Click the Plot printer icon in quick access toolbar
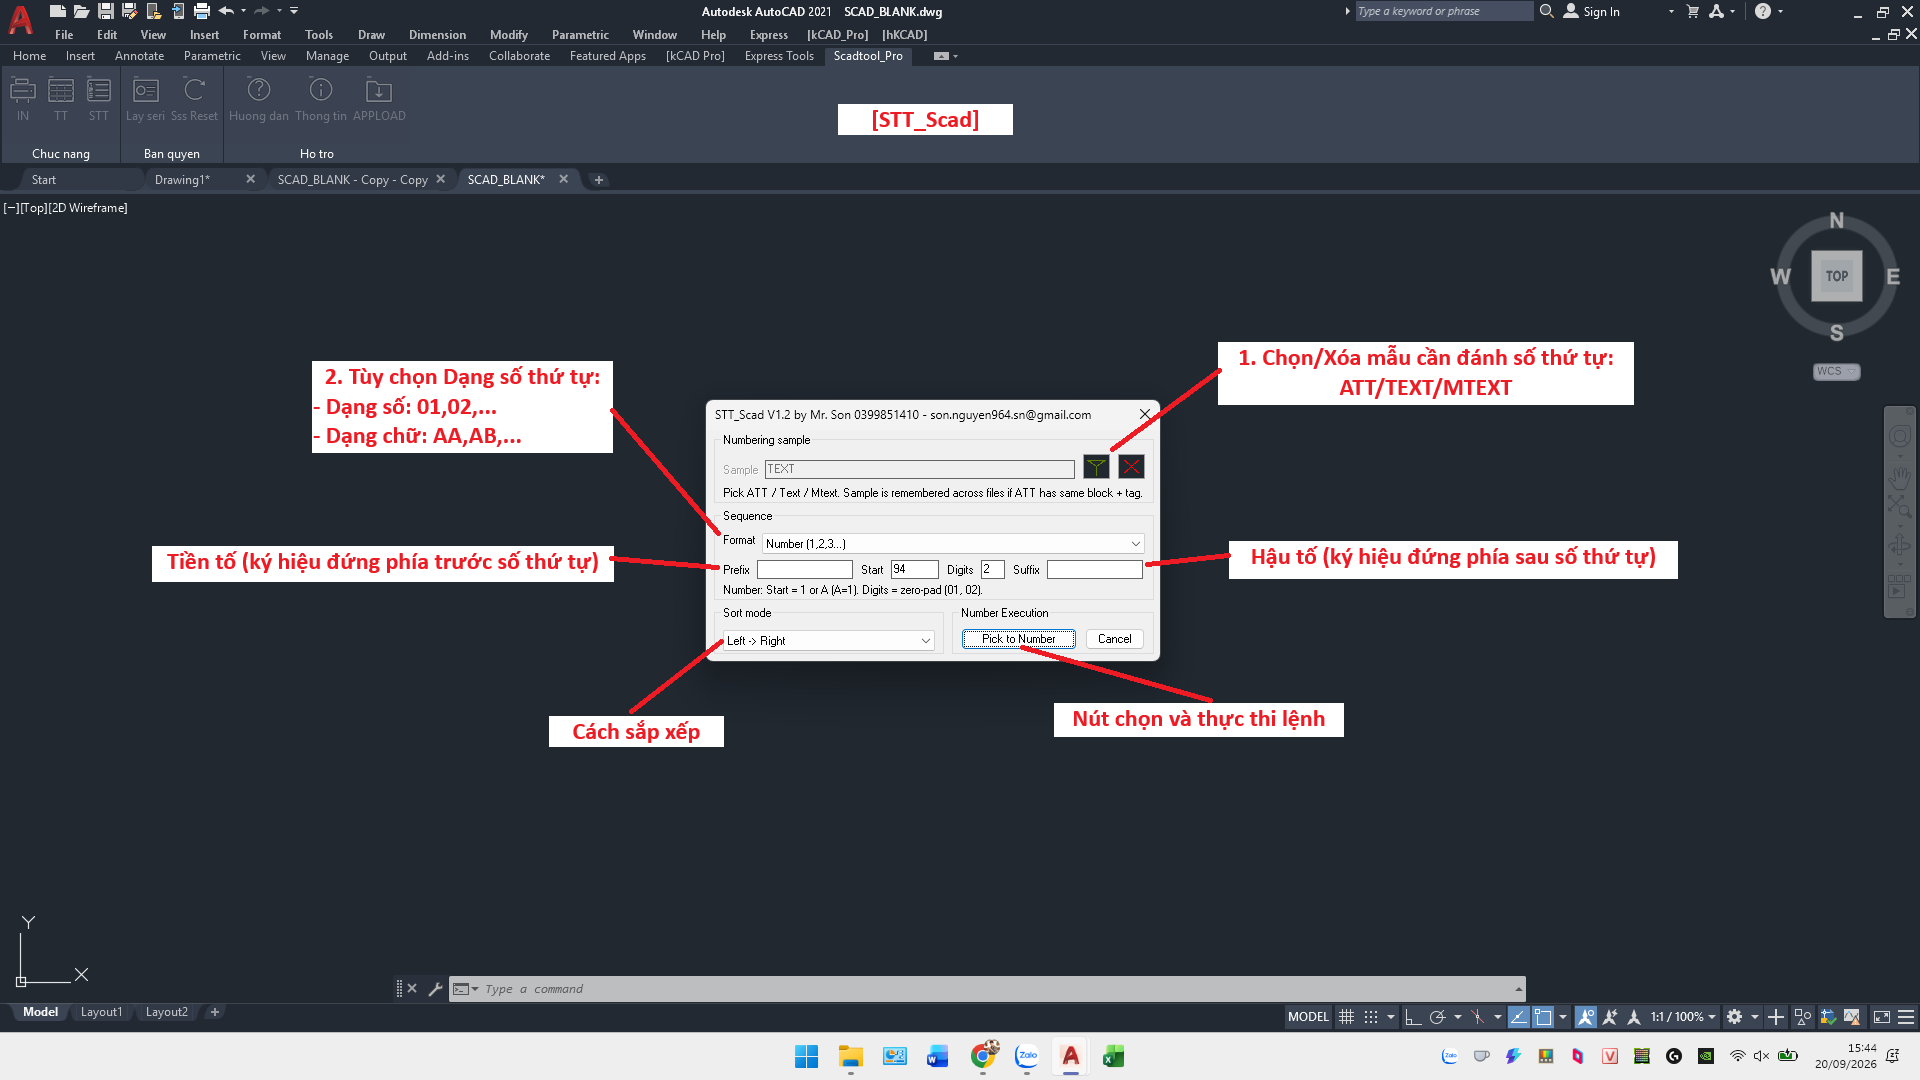The width and height of the screenshot is (1920, 1080). coord(202,11)
